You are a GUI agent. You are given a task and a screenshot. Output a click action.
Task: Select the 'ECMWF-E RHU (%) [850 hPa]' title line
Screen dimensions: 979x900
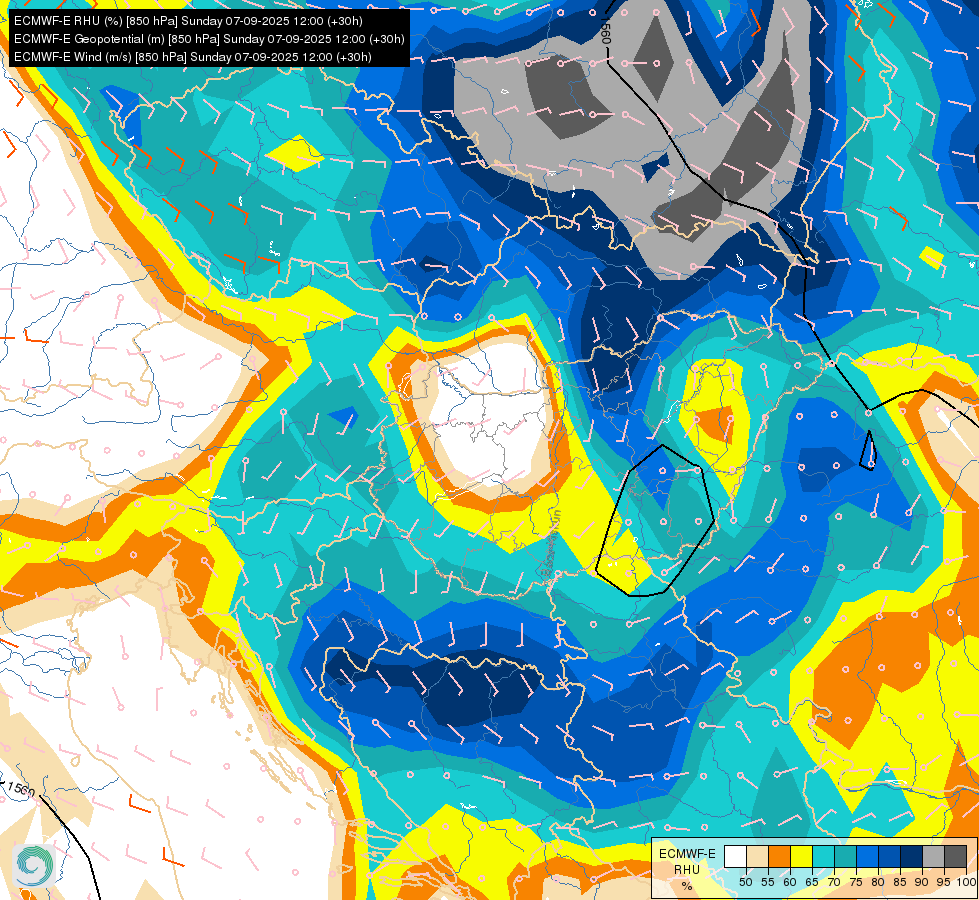pyautogui.click(x=188, y=21)
